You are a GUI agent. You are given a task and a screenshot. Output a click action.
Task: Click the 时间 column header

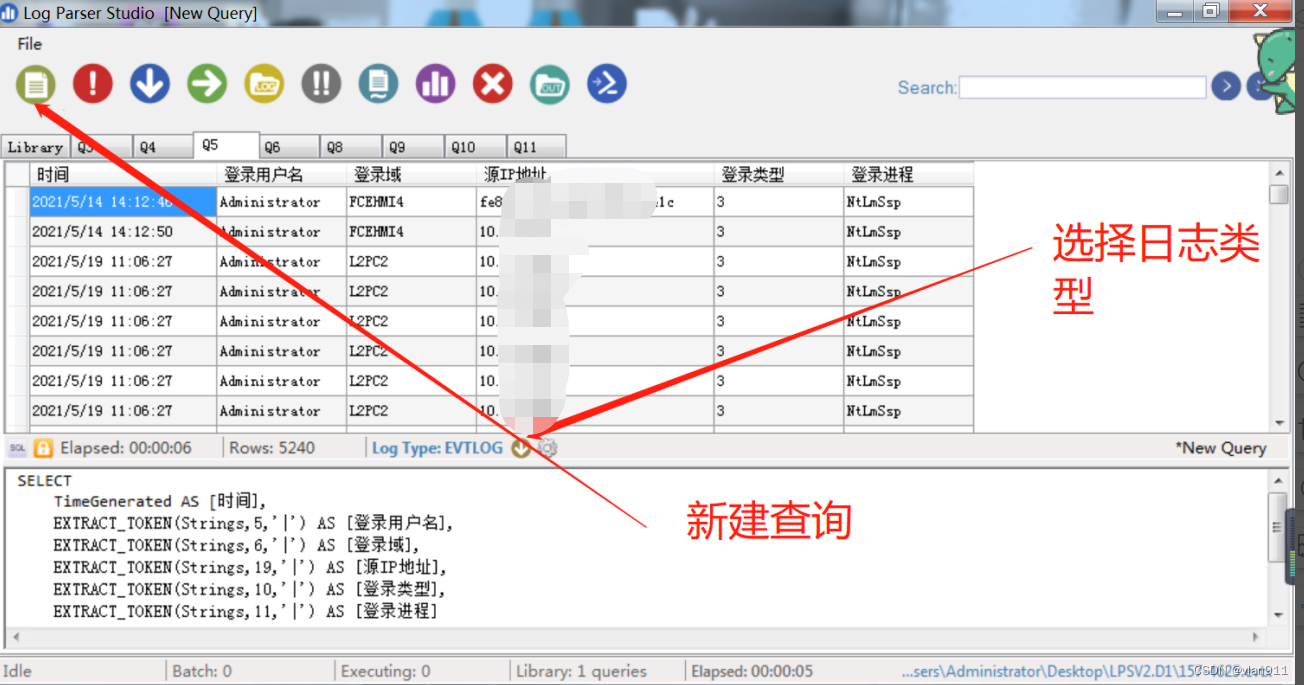(123, 174)
